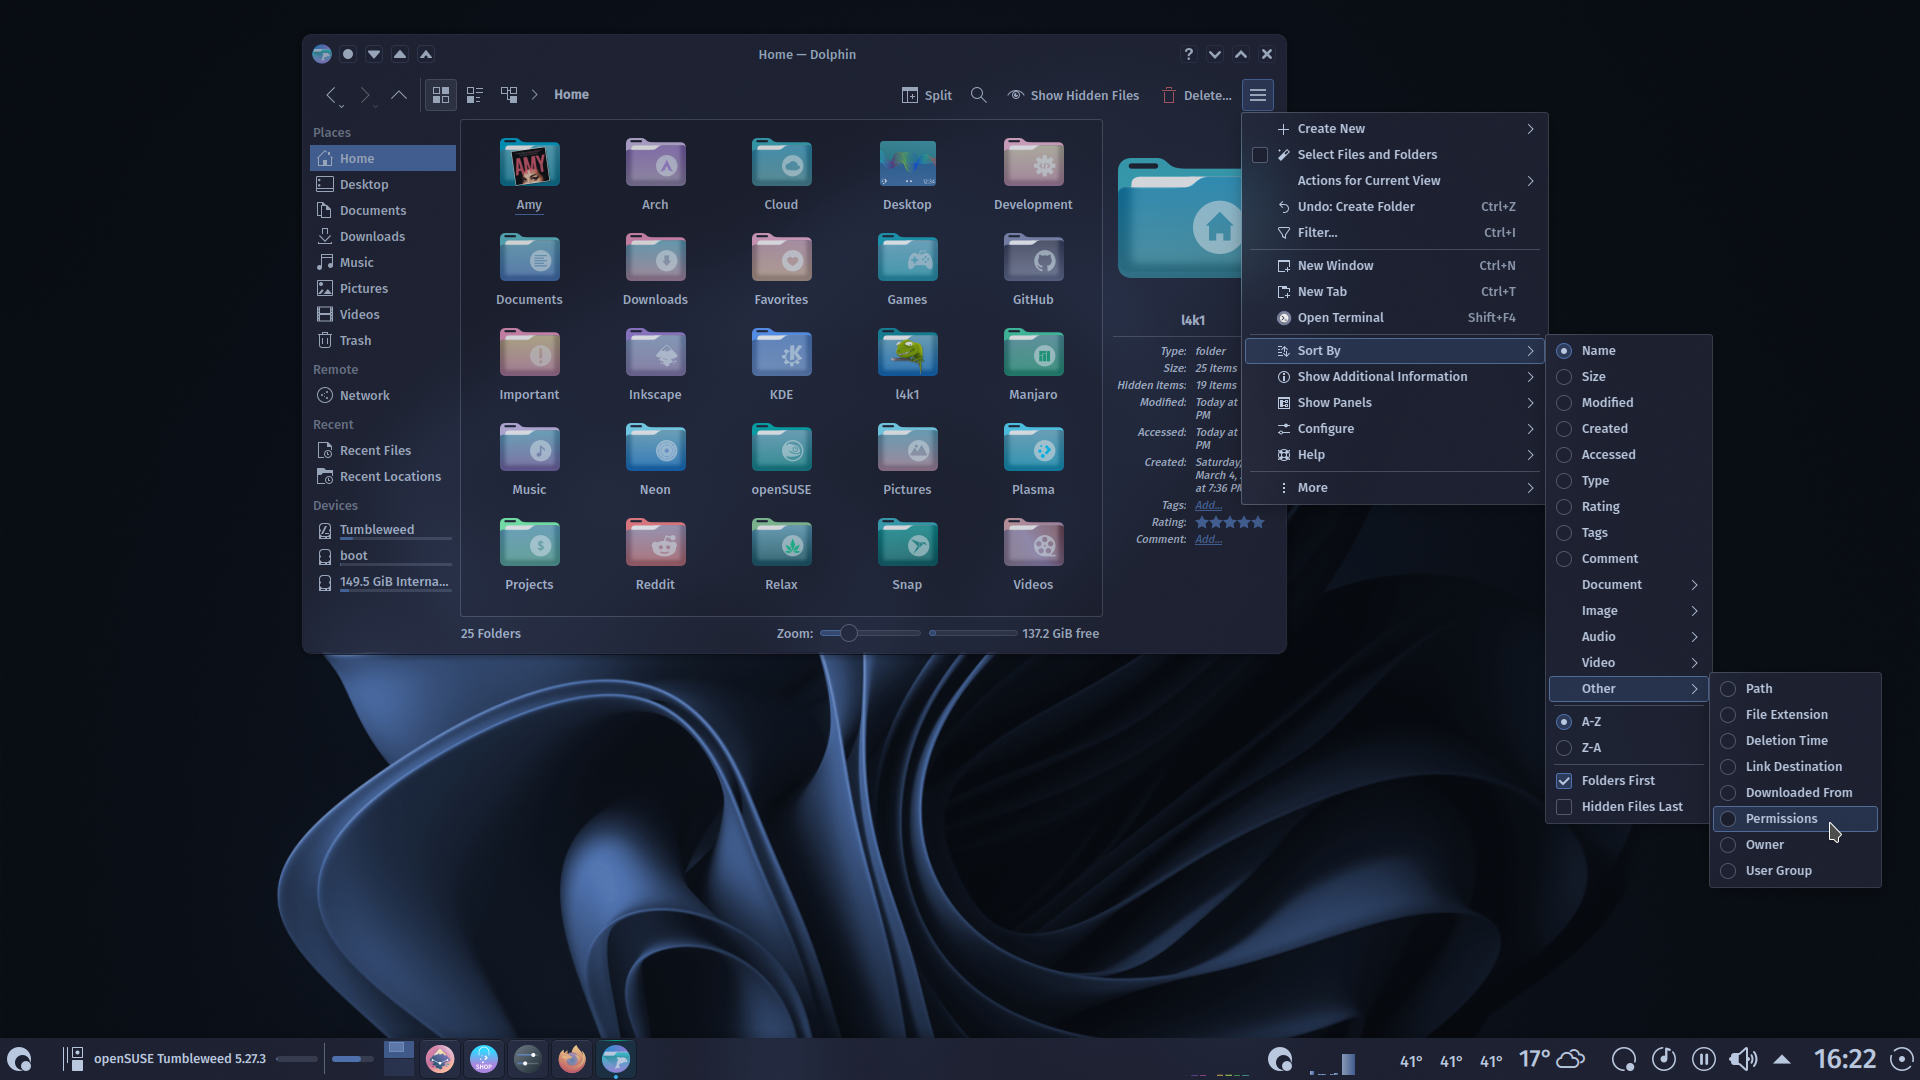Image resolution: width=1920 pixels, height=1080 pixels.
Task: Launch Firefox from the taskbar
Action: click(x=572, y=1059)
